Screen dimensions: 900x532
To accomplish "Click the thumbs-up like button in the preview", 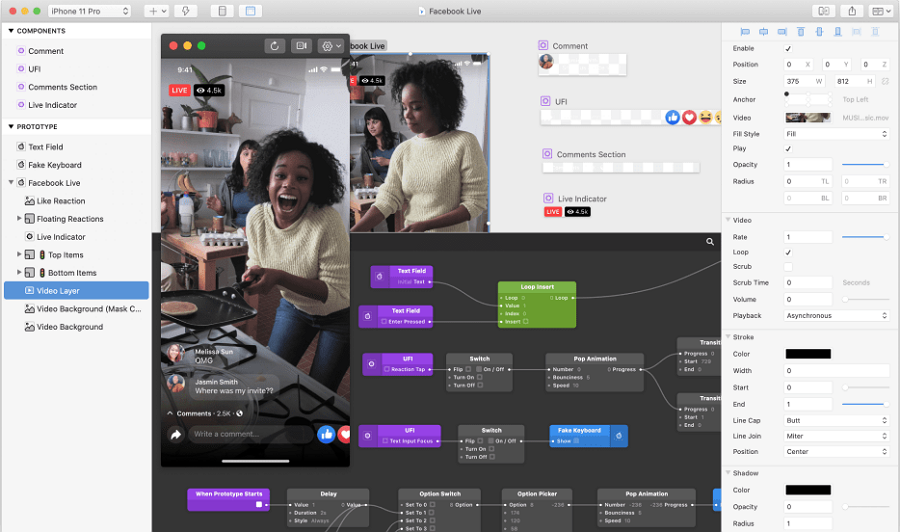I will pyautogui.click(x=326, y=434).
